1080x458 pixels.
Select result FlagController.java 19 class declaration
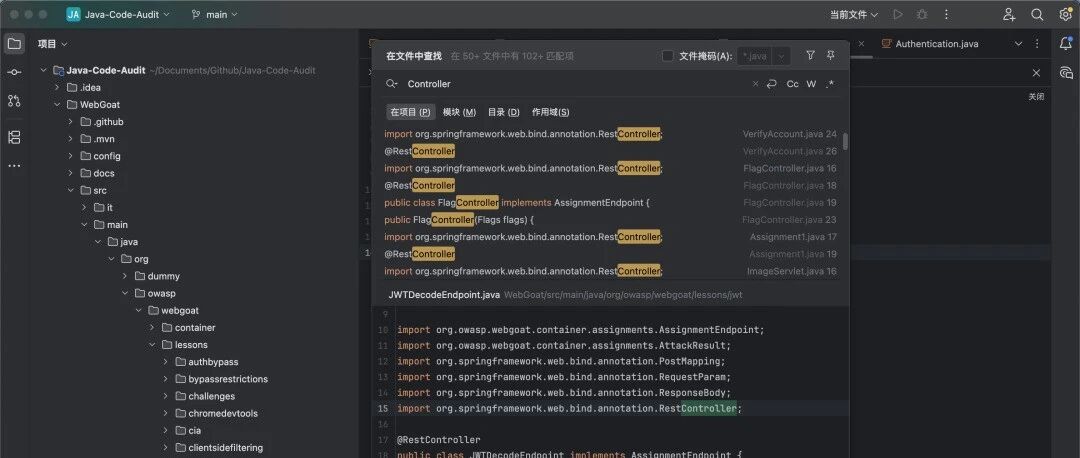610,203
